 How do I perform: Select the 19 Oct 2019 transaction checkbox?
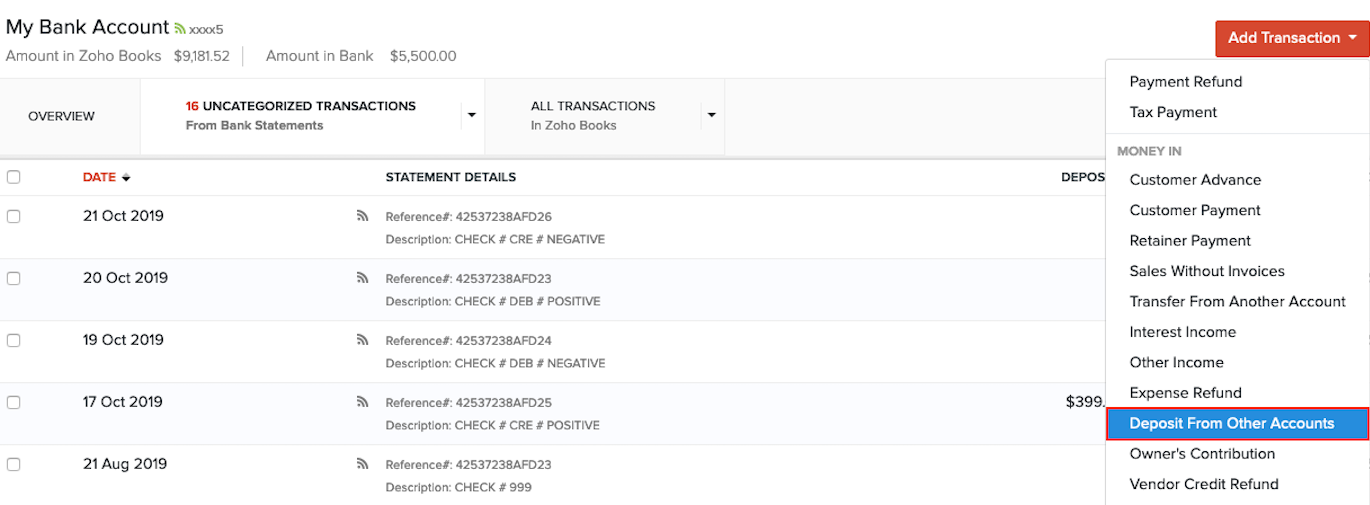[13, 340]
